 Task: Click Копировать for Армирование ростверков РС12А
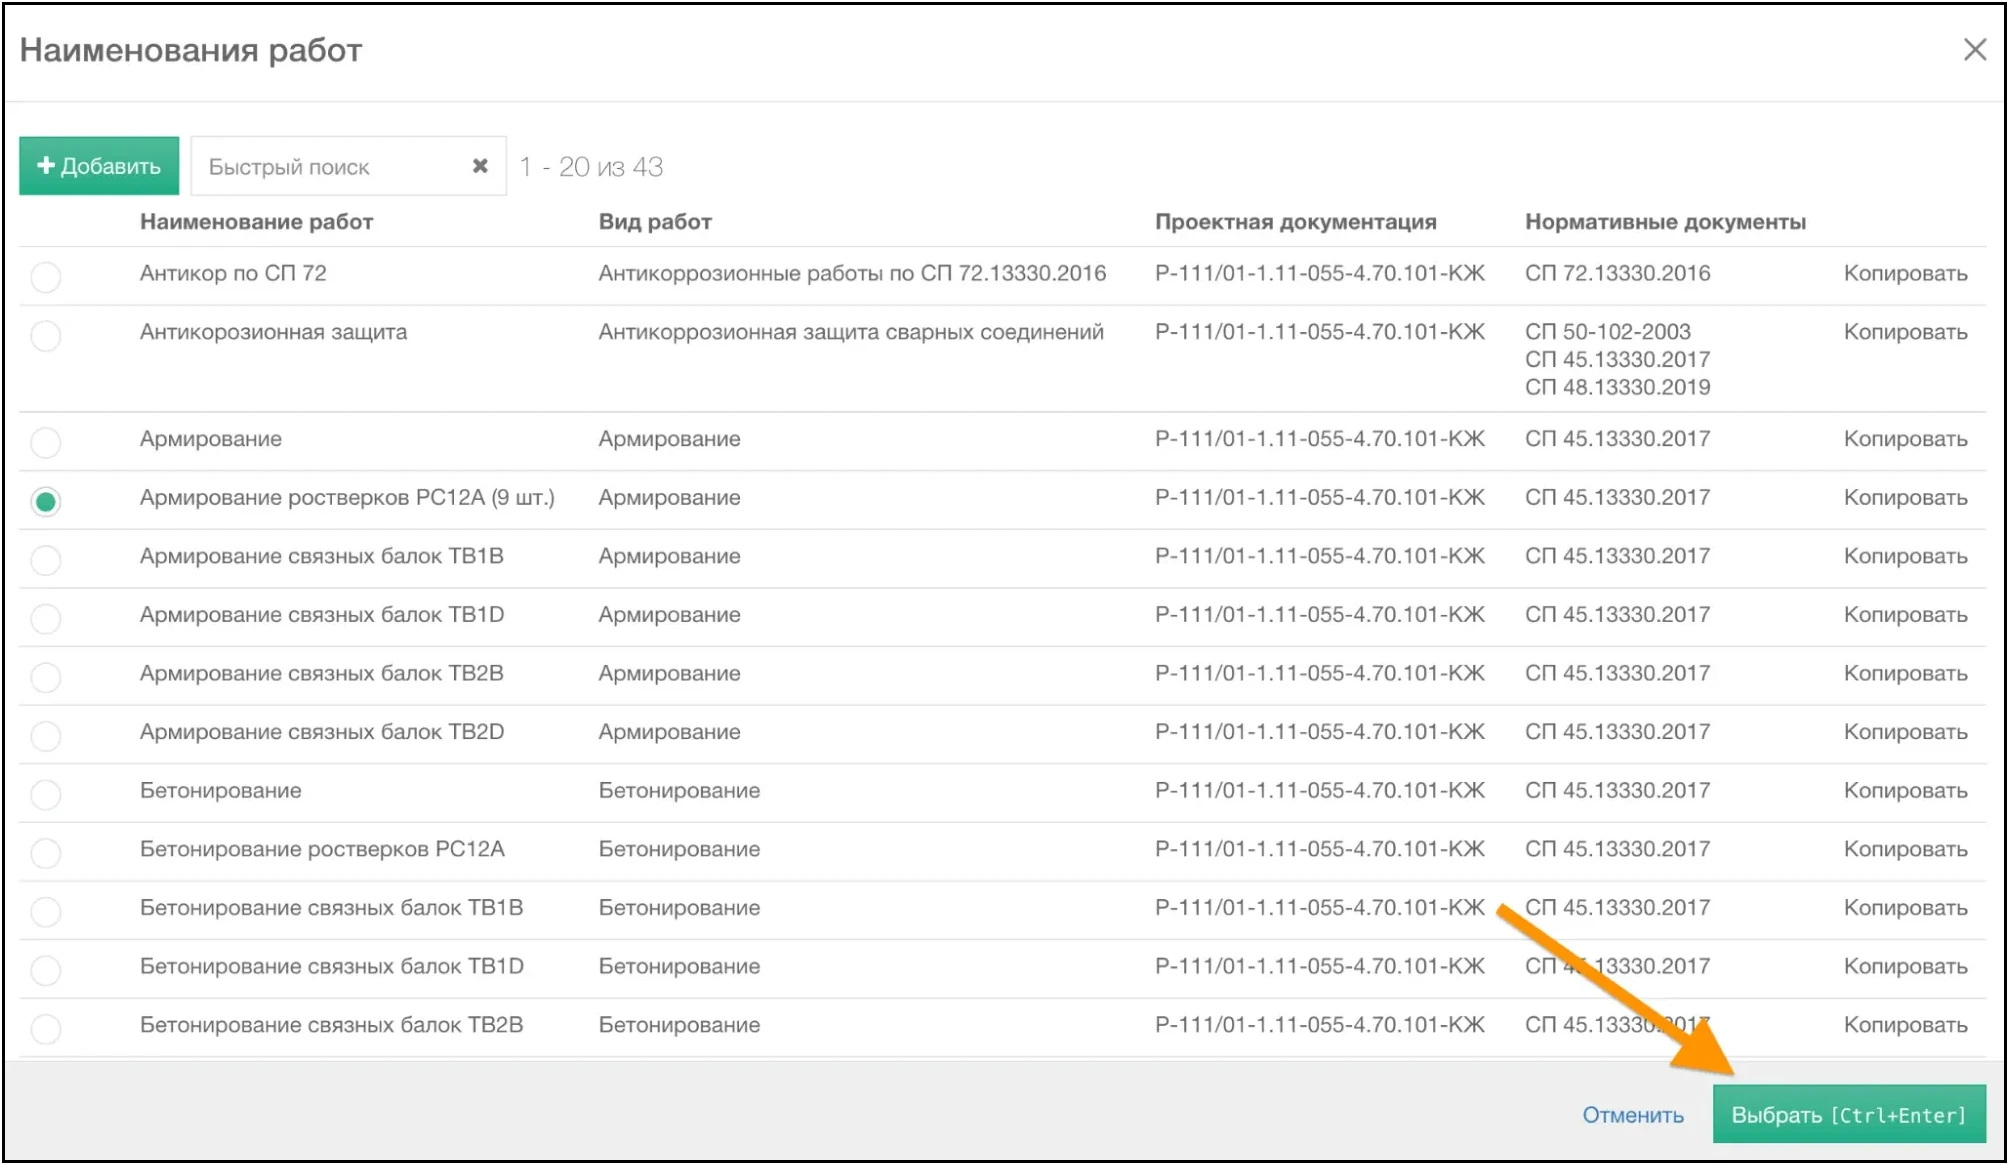[x=1905, y=497]
